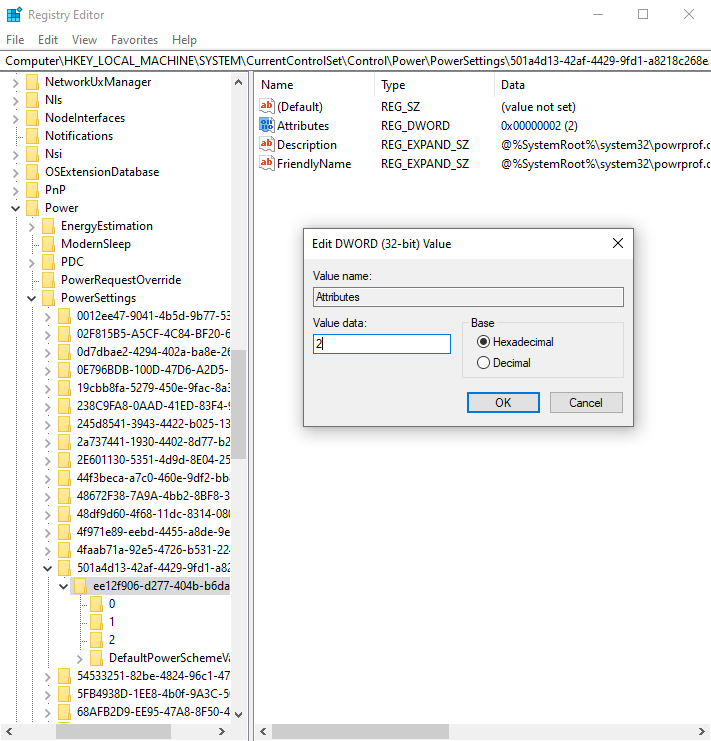Click into the Value data input field

[382, 344]
